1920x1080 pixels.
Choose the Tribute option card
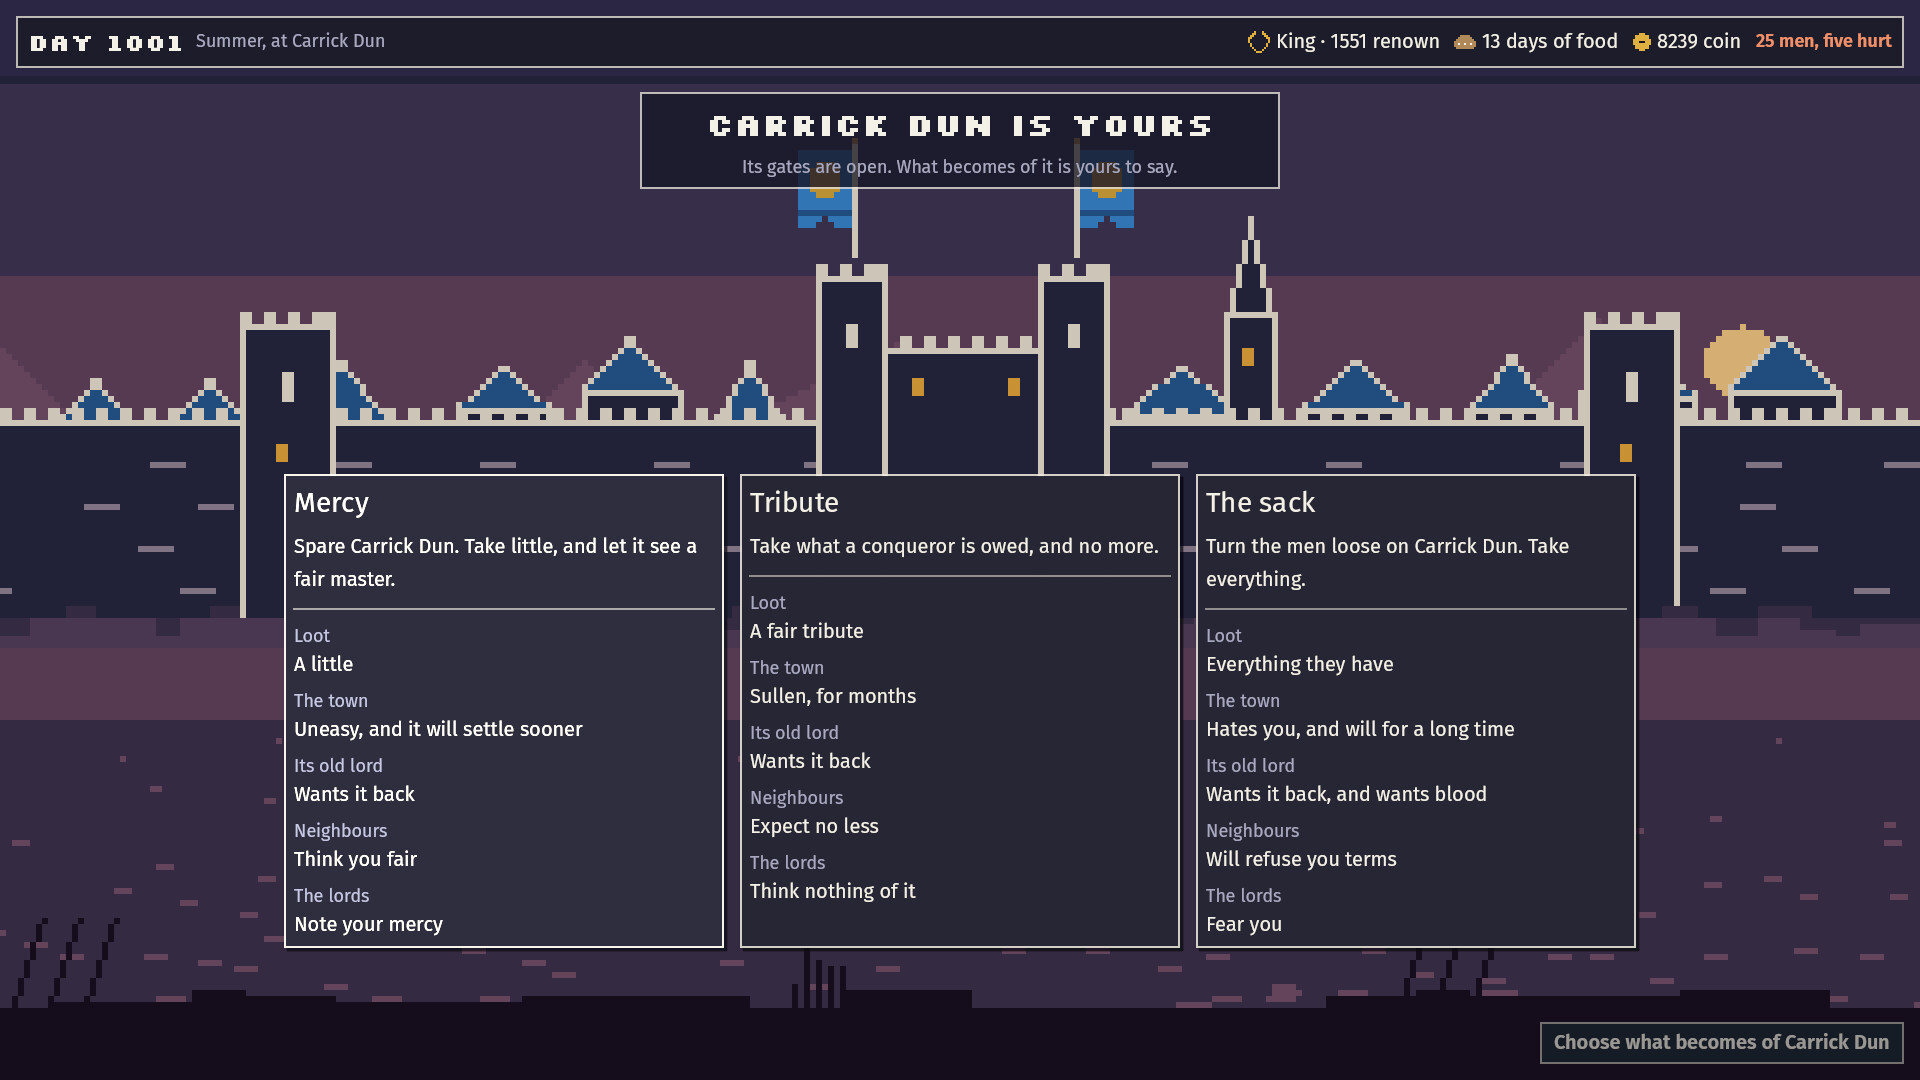pos(960,711)
